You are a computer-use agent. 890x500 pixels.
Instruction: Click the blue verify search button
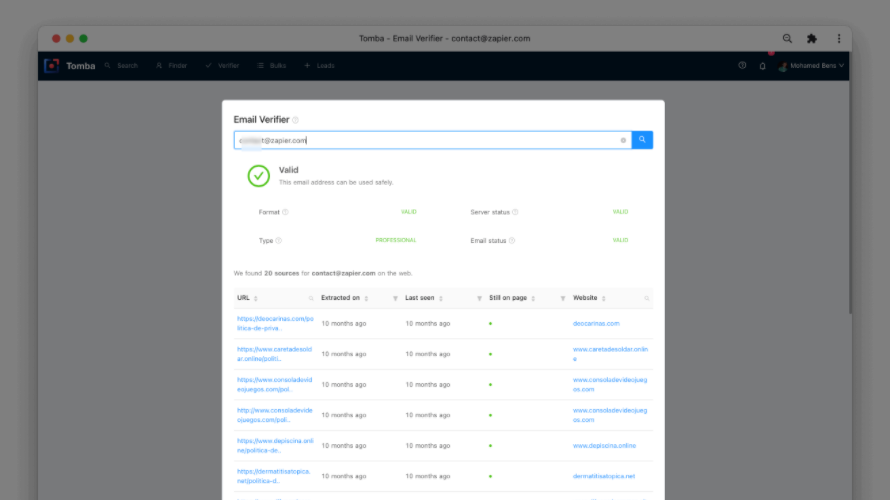[642, 140]
